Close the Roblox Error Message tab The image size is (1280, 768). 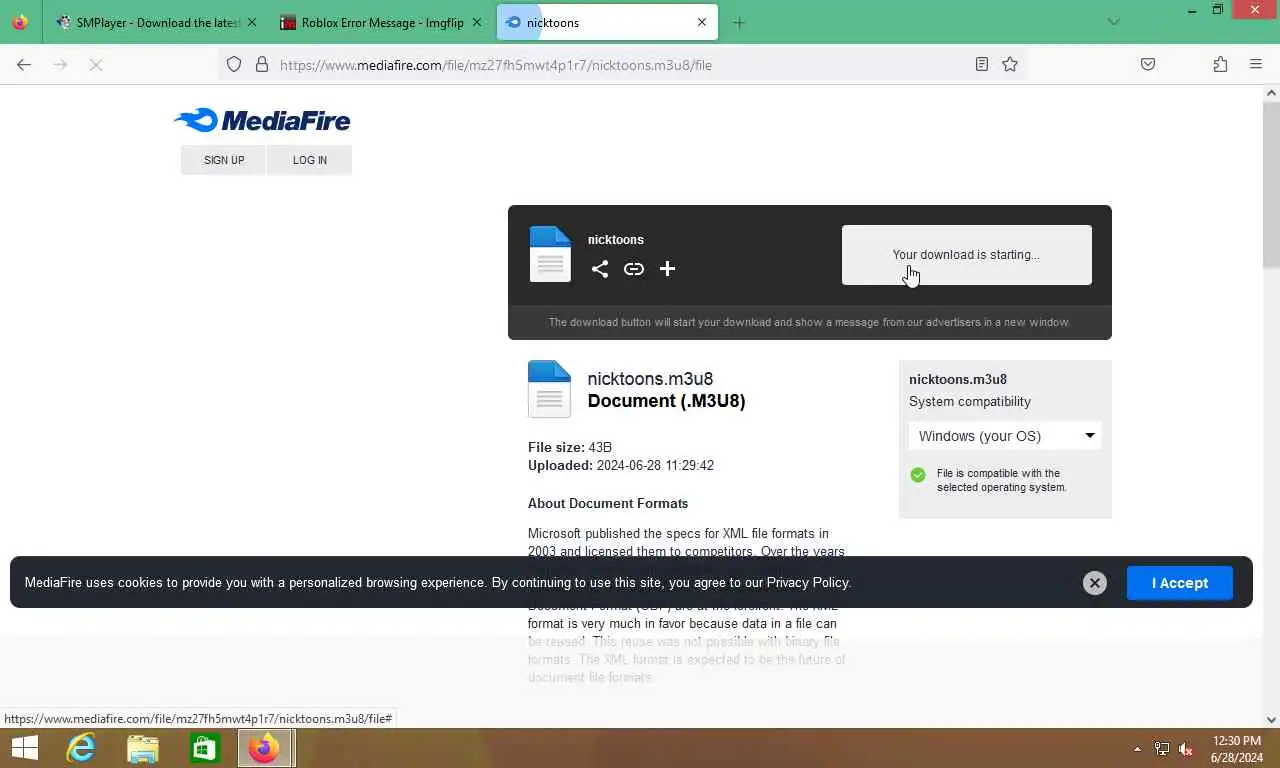(x=477, y=22)
